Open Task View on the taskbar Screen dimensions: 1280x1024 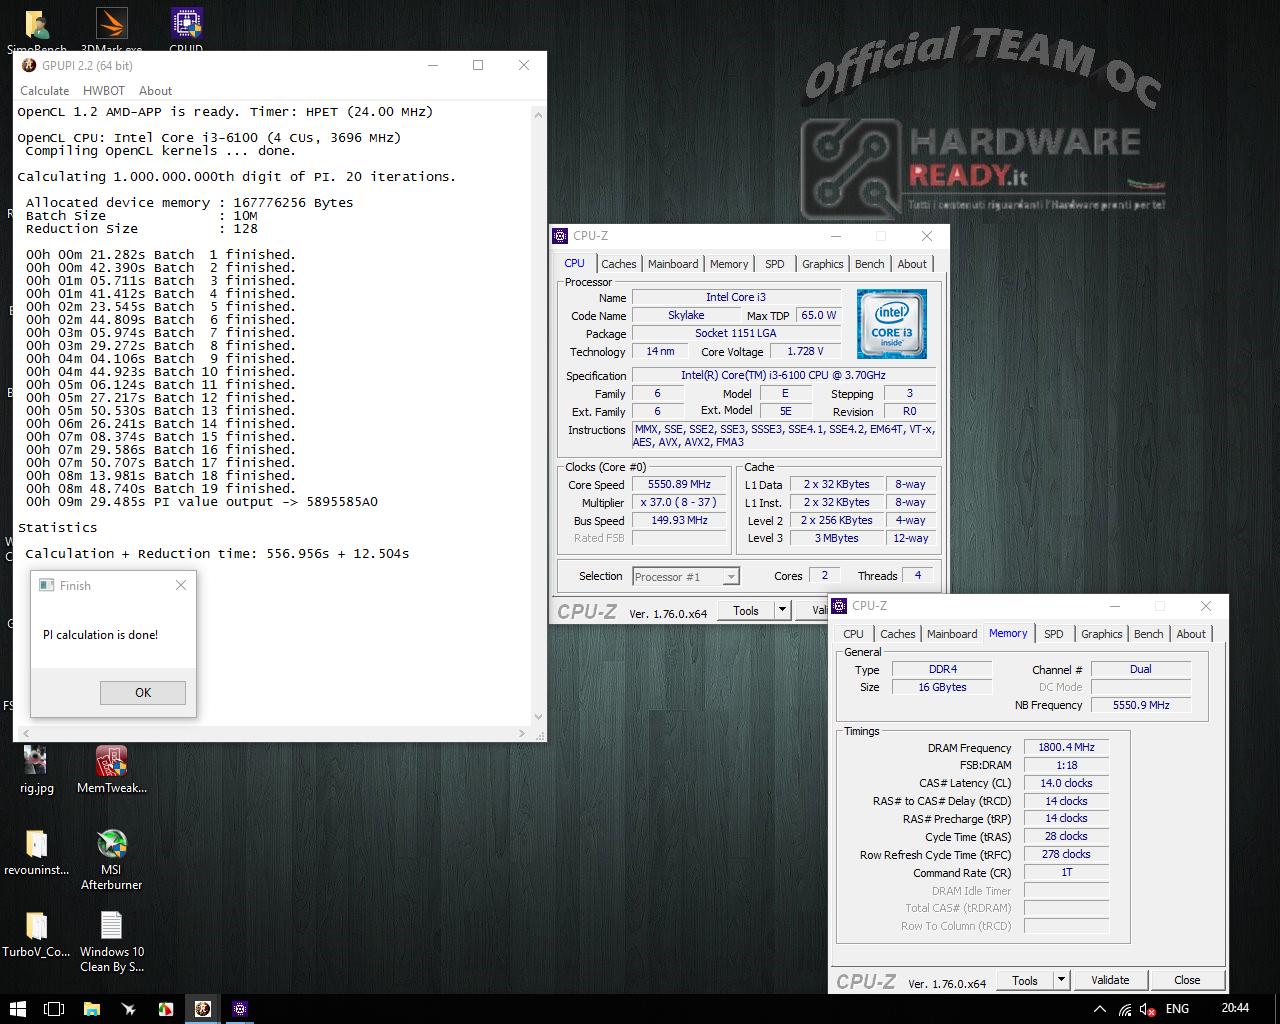pos(54,1008)
